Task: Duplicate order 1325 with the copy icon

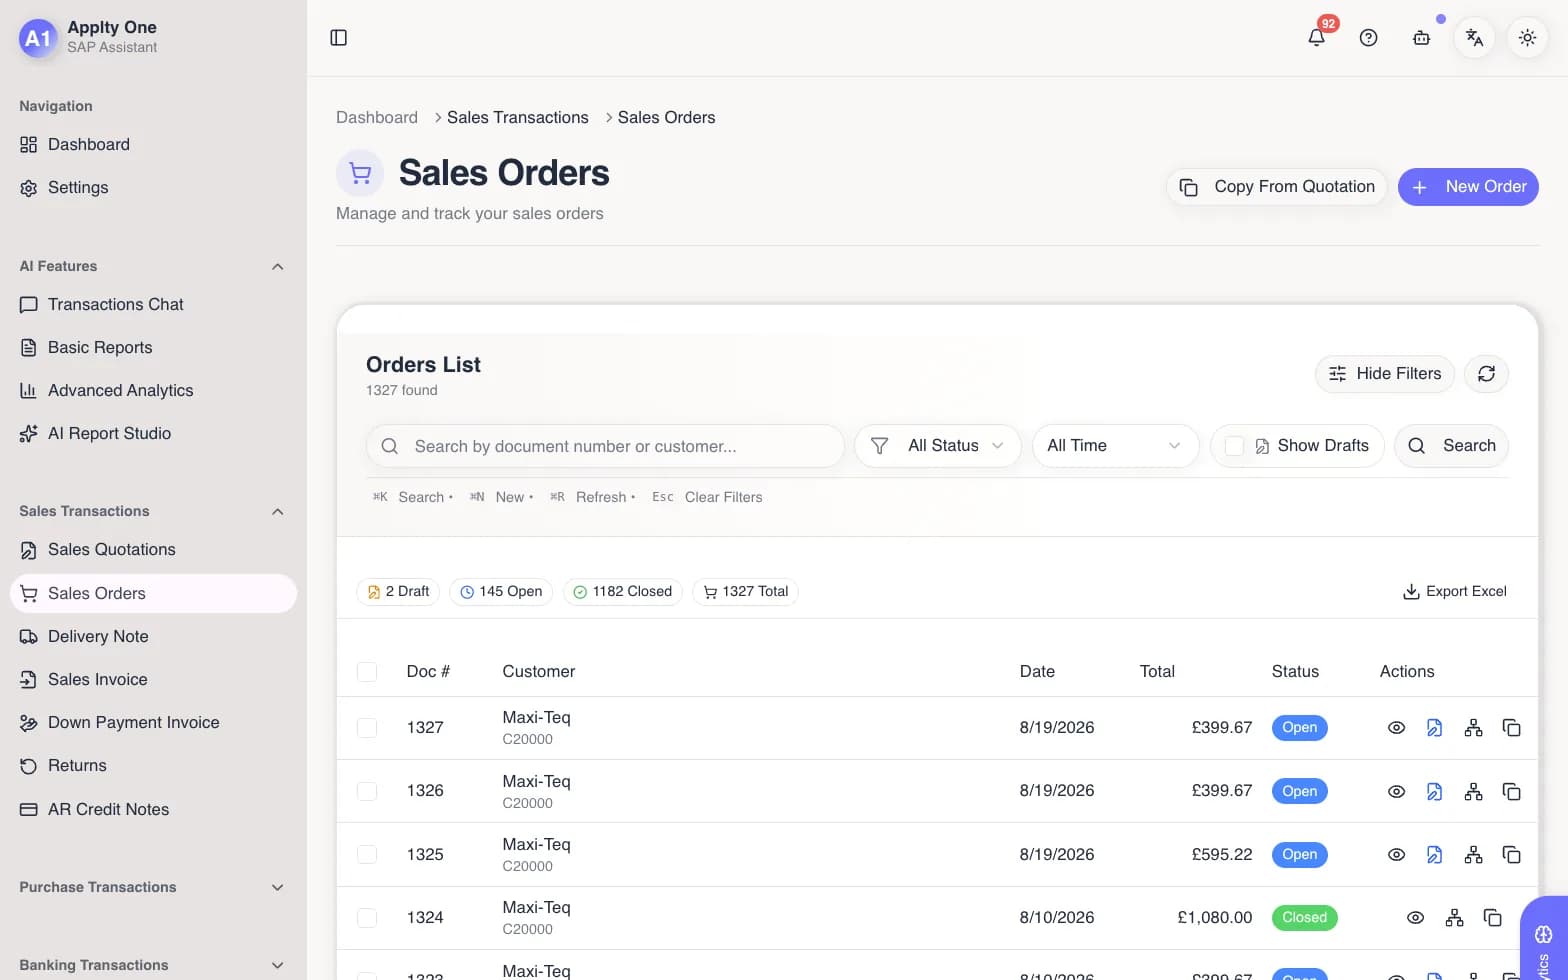Action: pos(1511,855)
